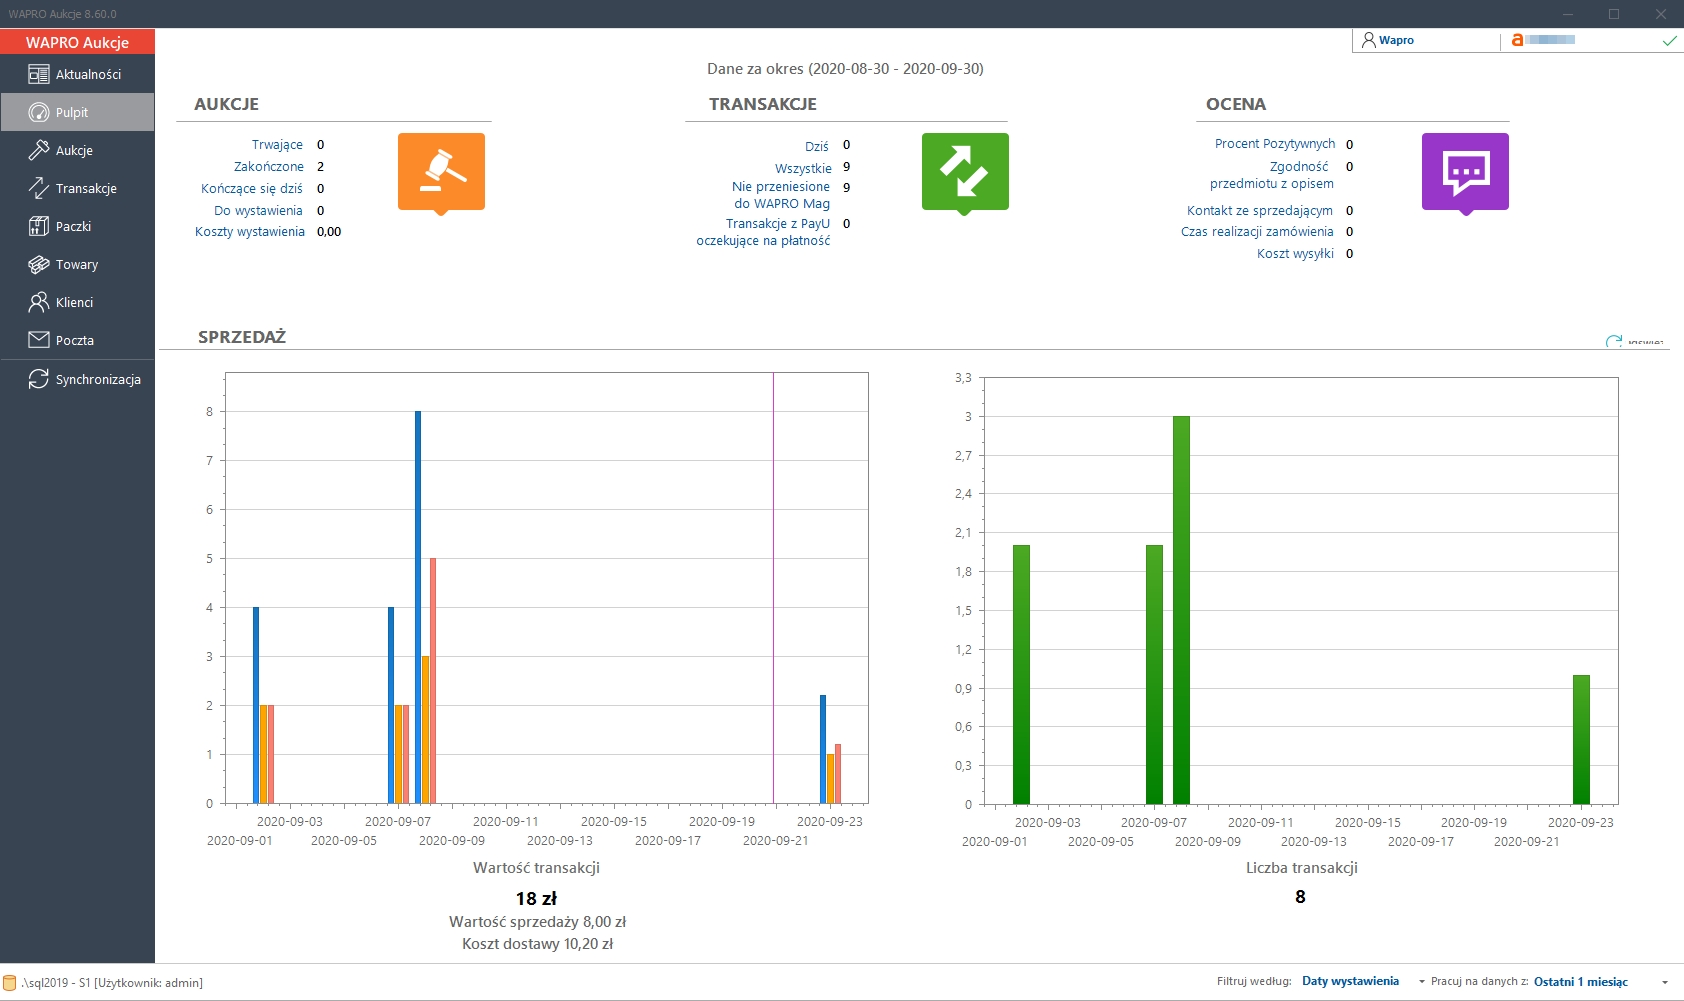Select the Towary menu label
The width and height of the screenshot is (1684, 1001).
click(x=77, y=264)
